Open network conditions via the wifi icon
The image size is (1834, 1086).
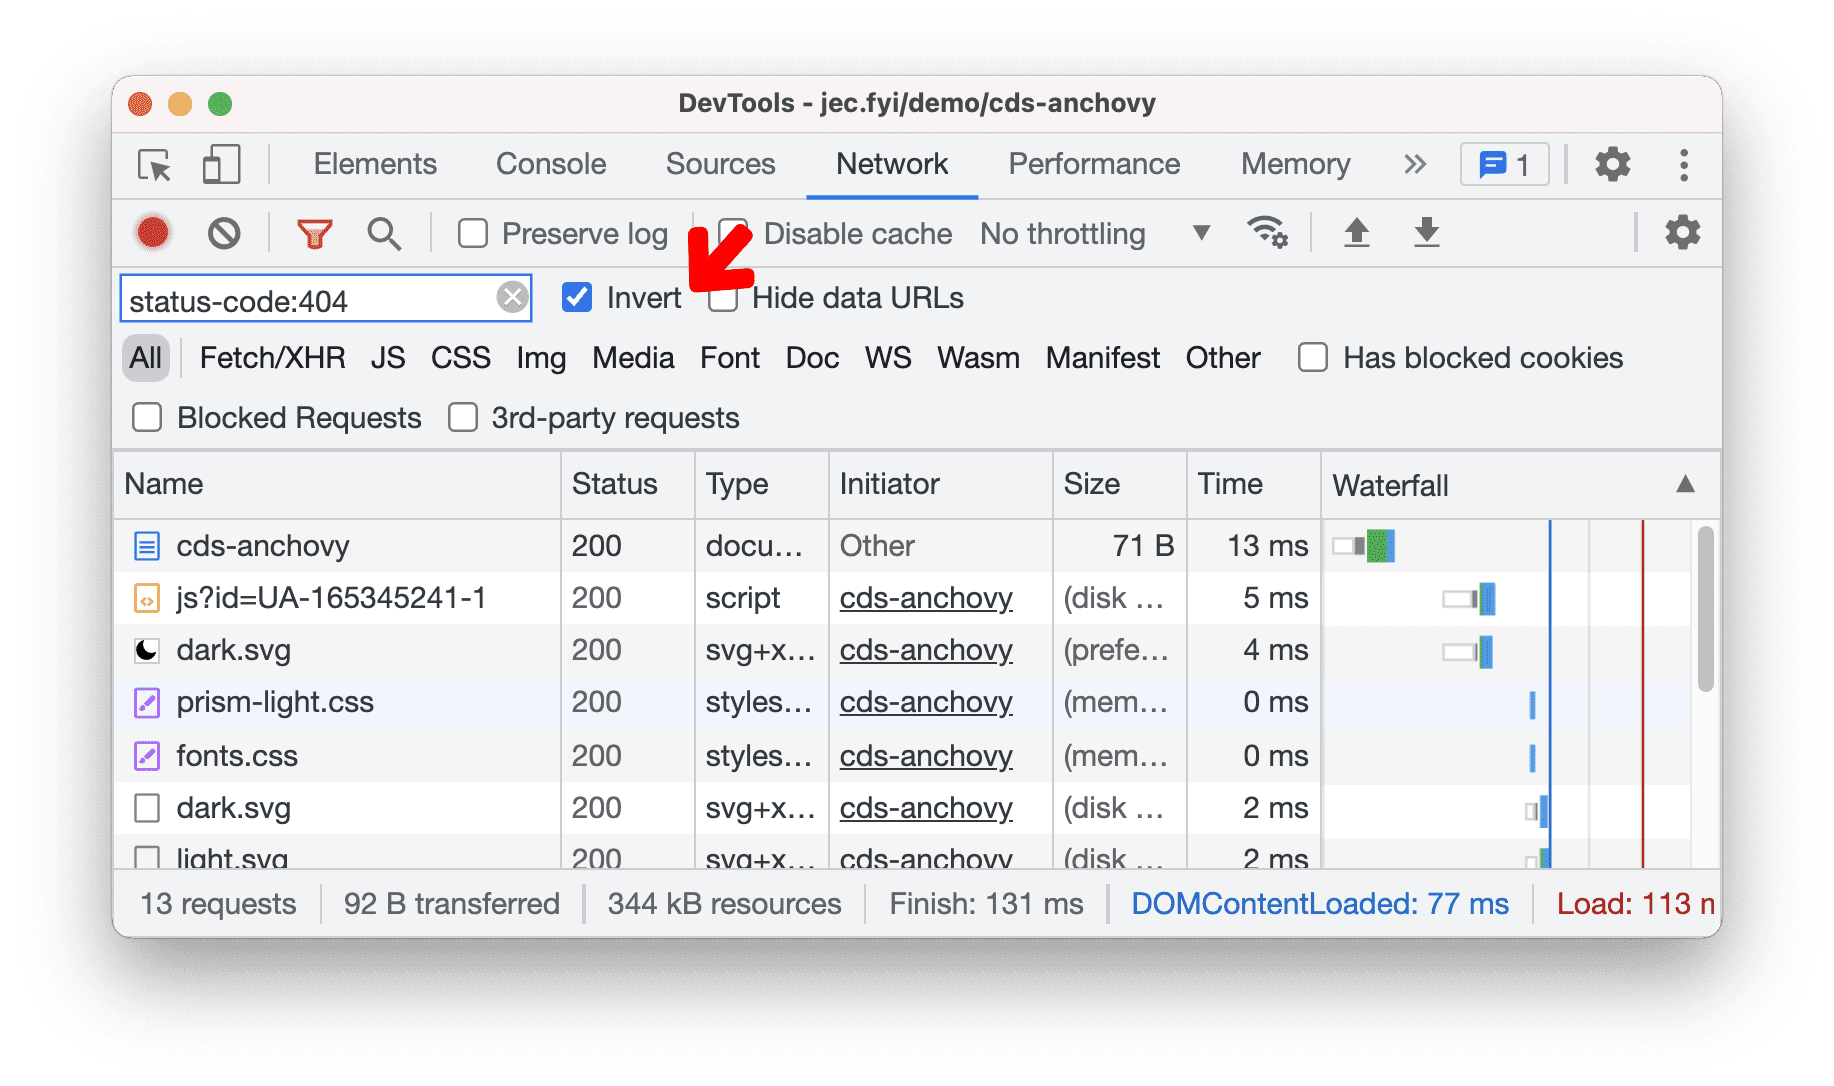1268,232
